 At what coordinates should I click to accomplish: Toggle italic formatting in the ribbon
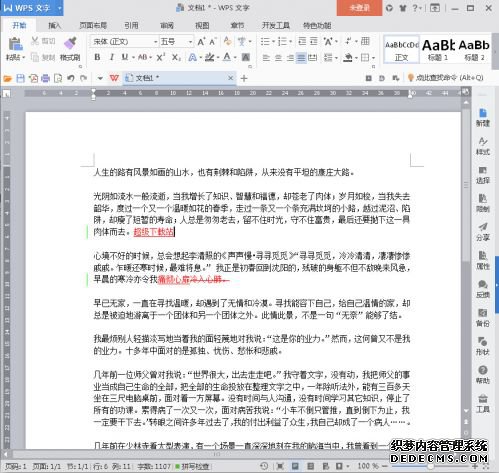pos(112,57)
